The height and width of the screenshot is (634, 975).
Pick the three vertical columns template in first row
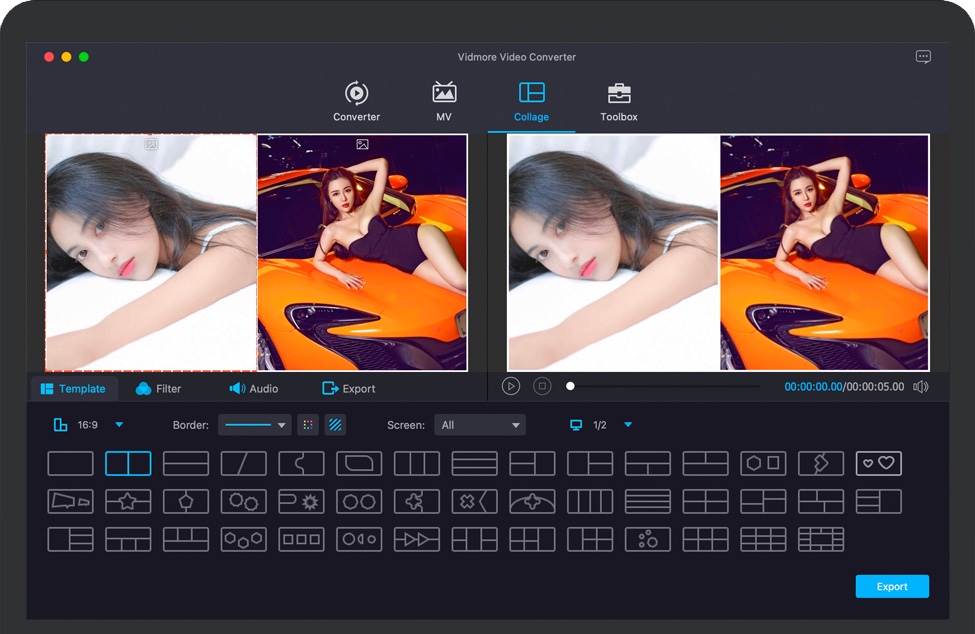416,463
